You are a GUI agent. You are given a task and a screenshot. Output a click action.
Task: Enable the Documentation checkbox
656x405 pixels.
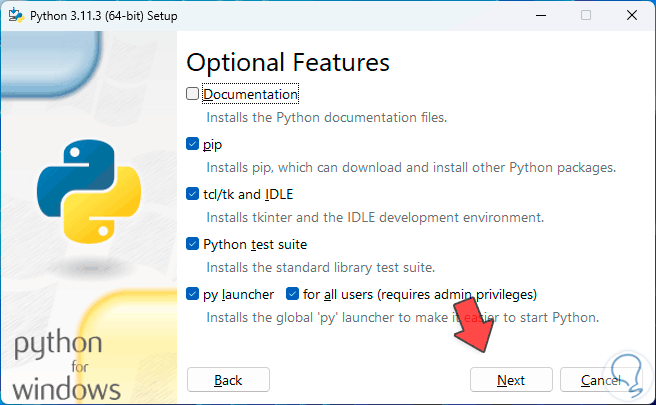[x=193, y=94]
